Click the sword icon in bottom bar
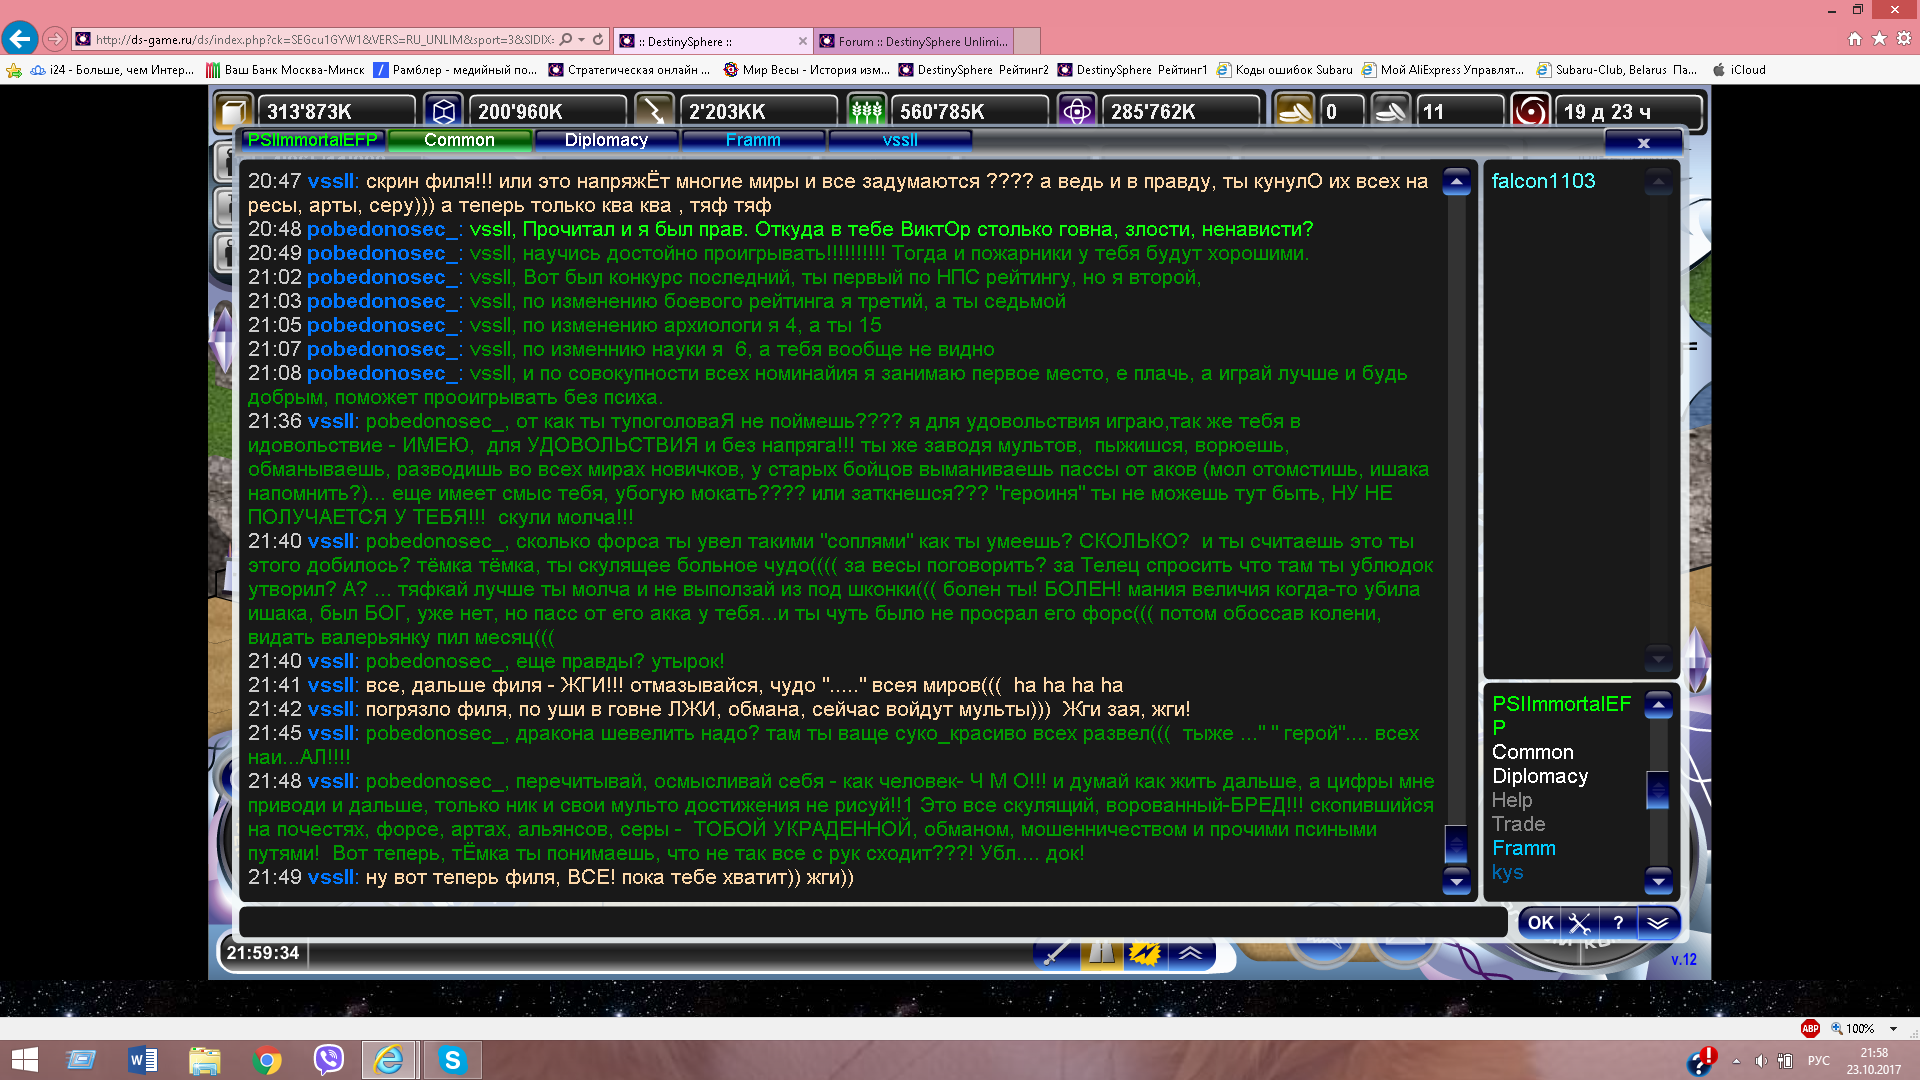 click(1055, 954)
